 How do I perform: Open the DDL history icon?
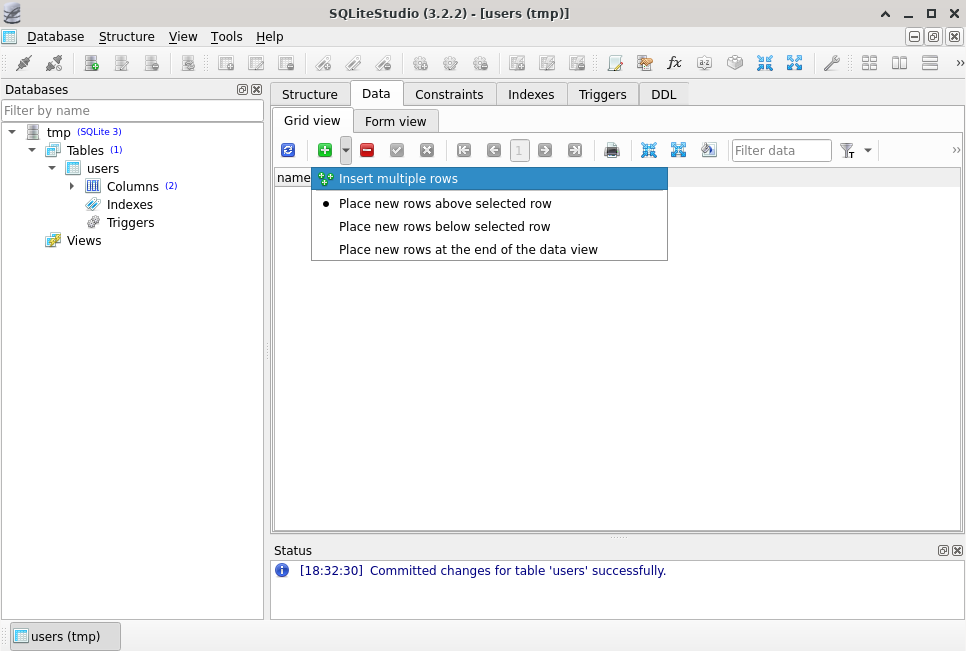(644, 63)
